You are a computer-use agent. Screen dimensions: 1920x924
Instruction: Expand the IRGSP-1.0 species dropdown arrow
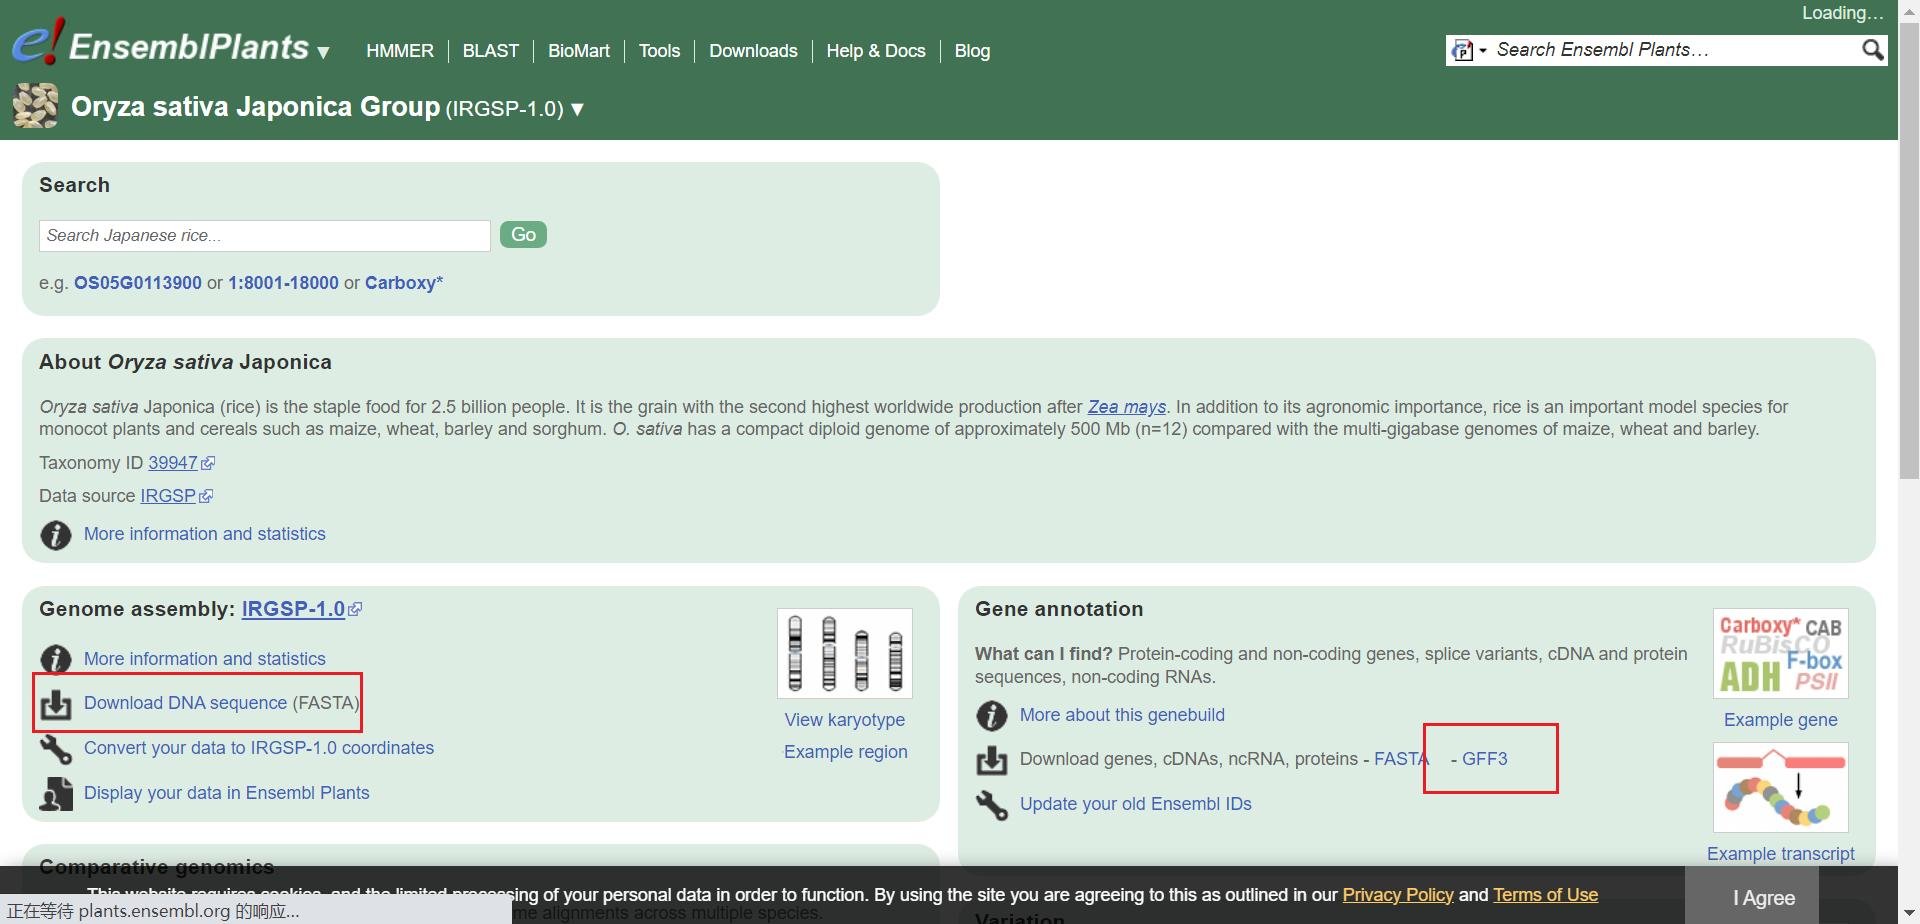(x=577, y=109)
